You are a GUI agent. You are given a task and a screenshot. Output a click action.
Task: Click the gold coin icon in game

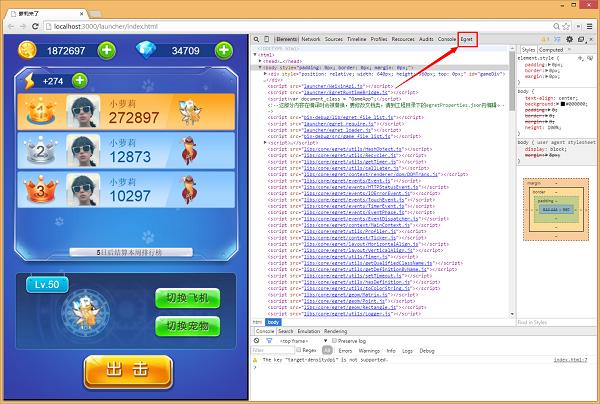coord(28,50)
